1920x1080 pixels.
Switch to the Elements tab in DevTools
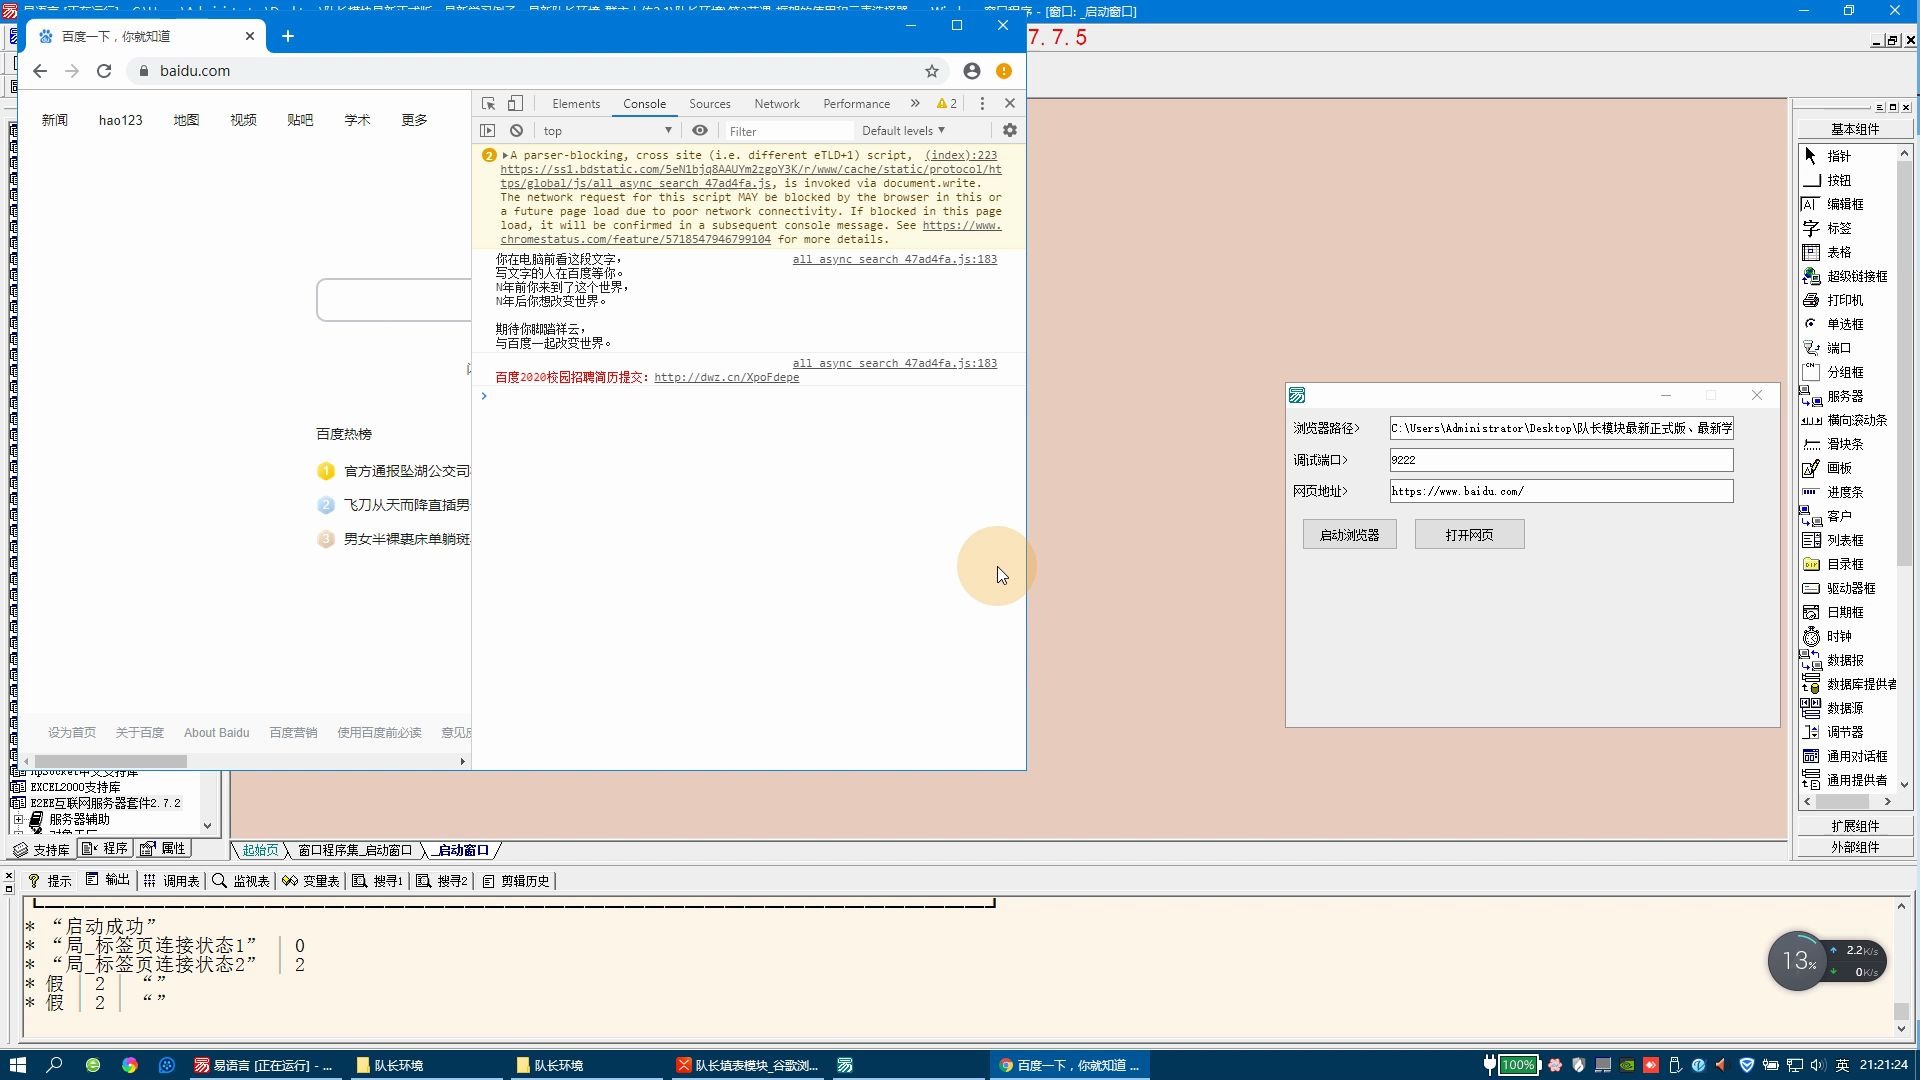tap(576, 103)
